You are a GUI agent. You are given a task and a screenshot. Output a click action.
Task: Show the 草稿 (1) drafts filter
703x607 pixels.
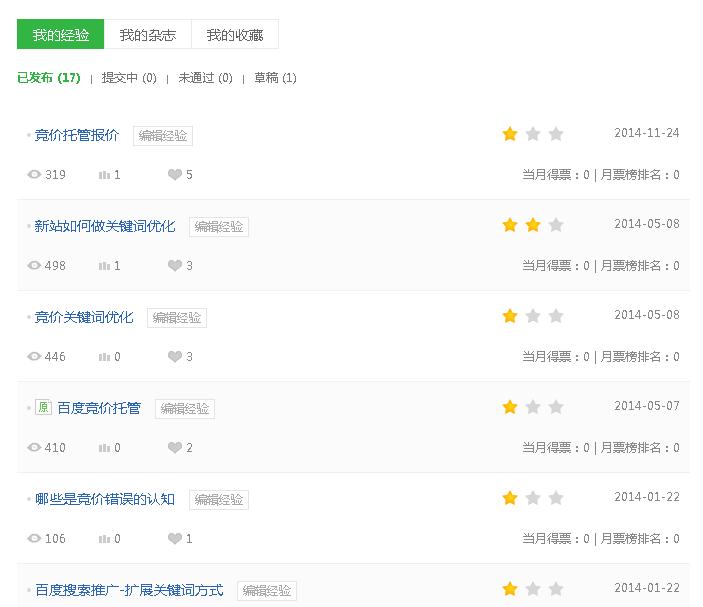tap(275, 78)
